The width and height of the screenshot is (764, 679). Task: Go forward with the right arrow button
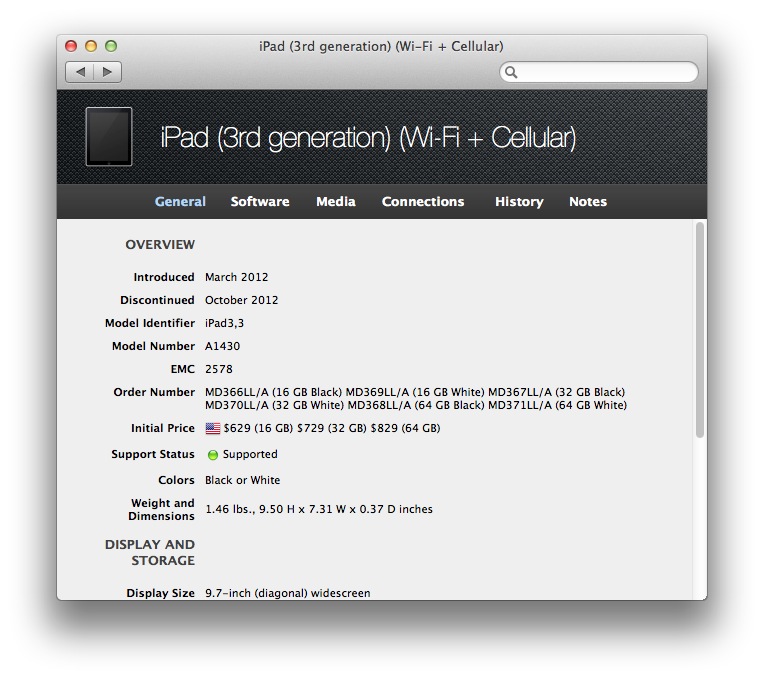(107, 72)
